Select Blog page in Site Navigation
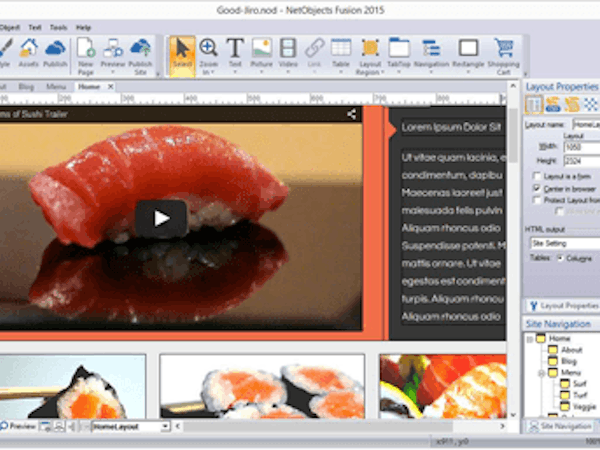The height and width of the screenshot is (450, 600). (x=569, y=361)
